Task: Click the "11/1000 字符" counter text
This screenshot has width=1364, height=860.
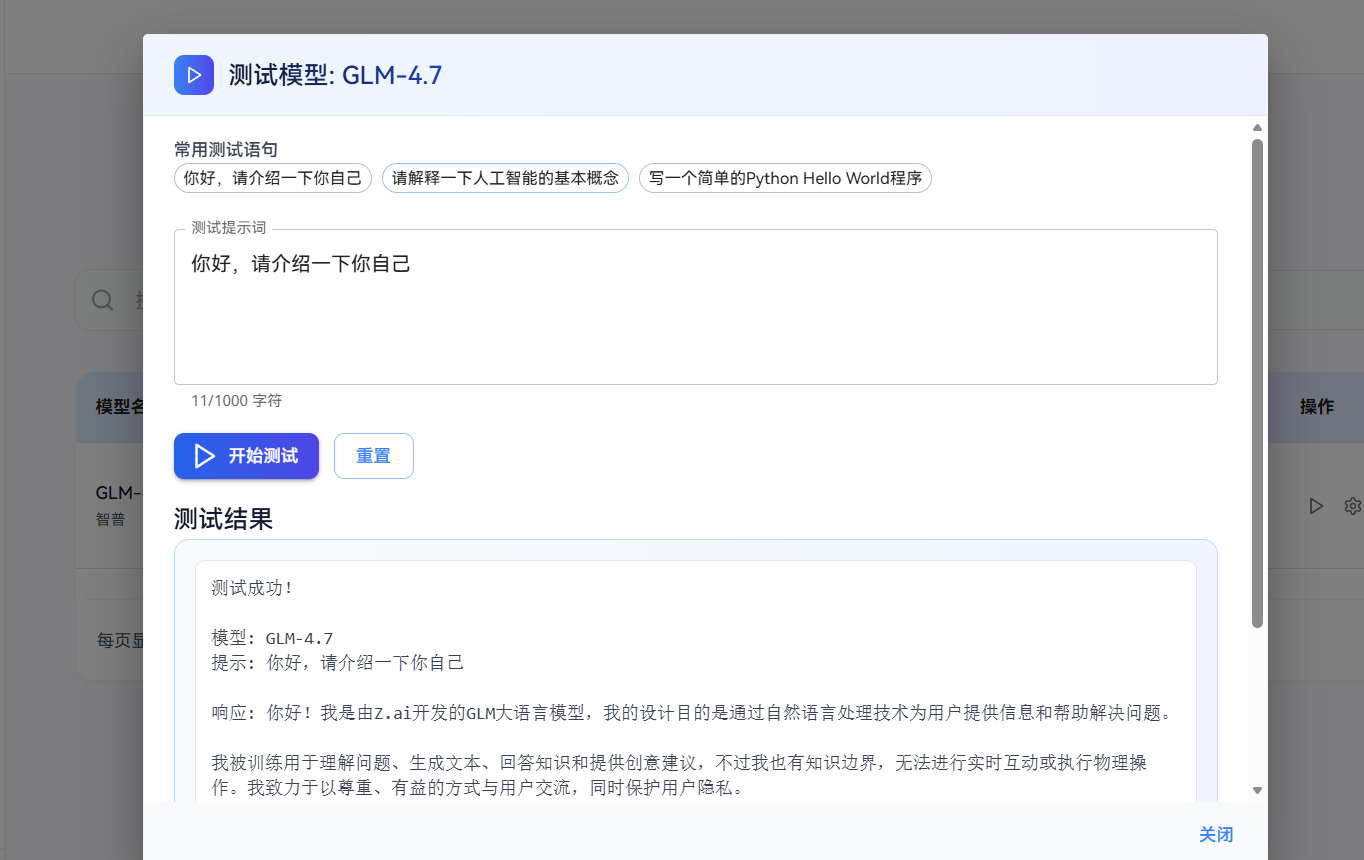Action: tap(237, 401)
